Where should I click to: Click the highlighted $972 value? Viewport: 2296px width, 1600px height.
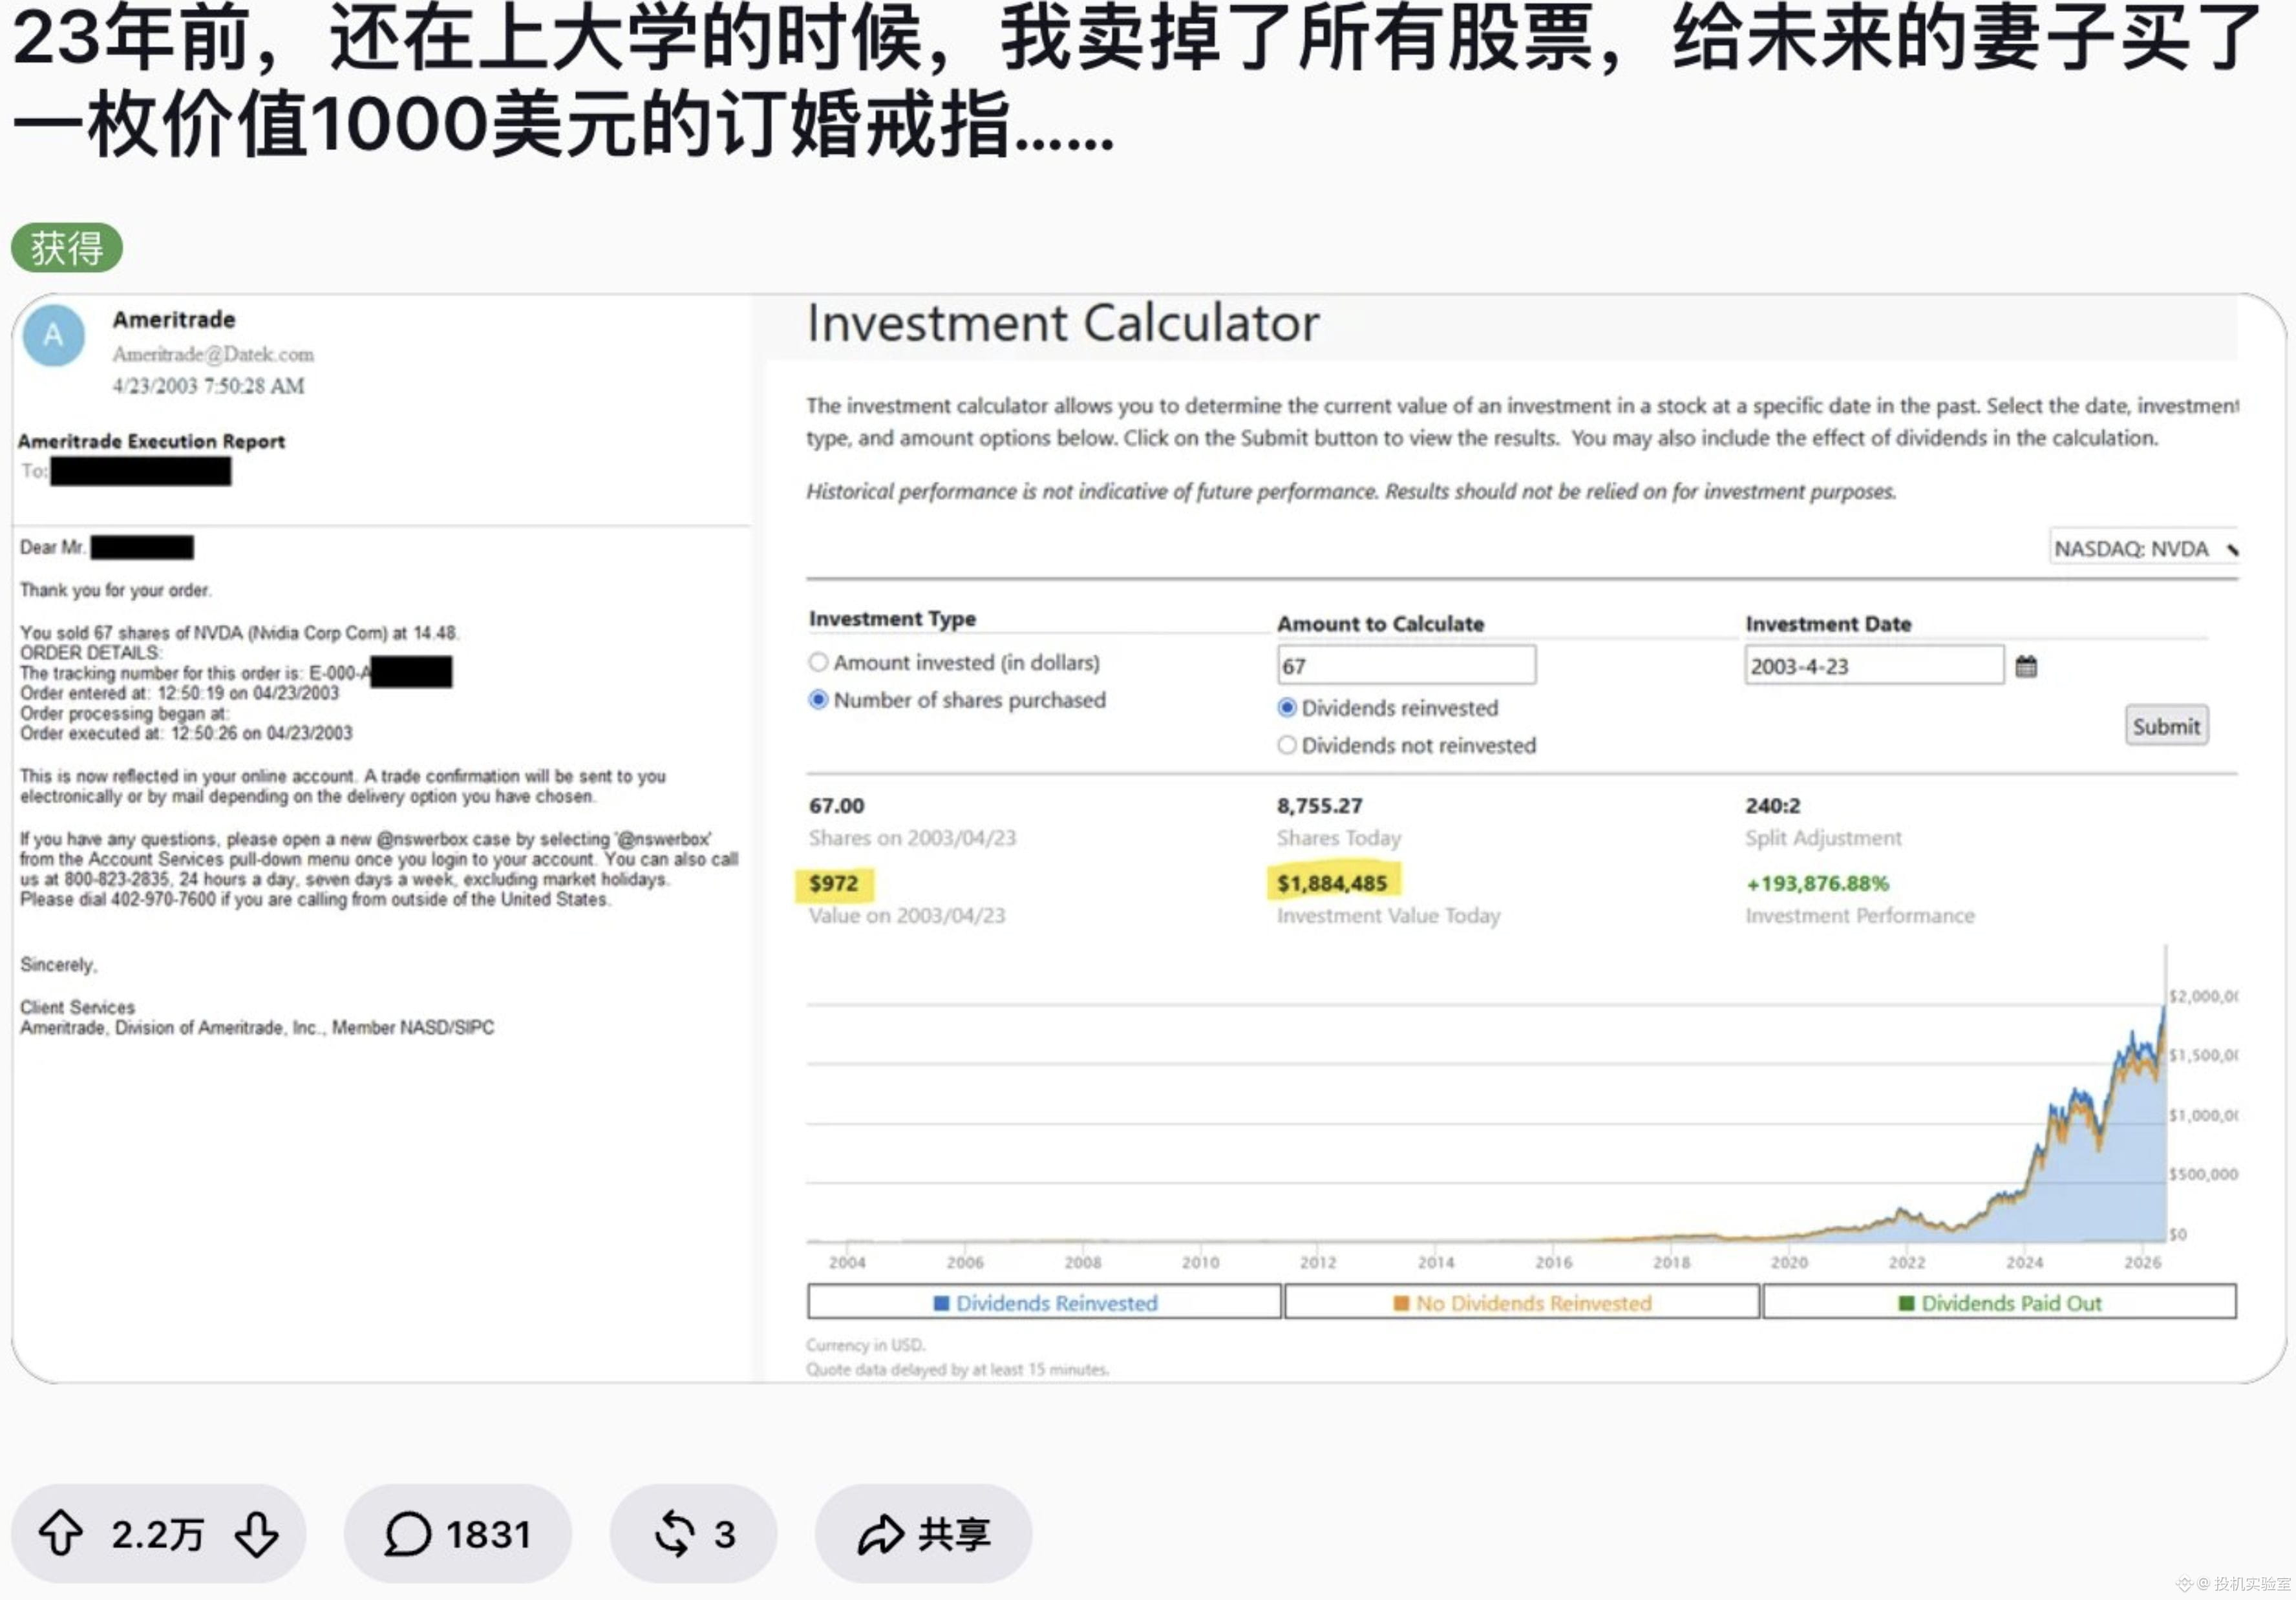pos(834,884)
